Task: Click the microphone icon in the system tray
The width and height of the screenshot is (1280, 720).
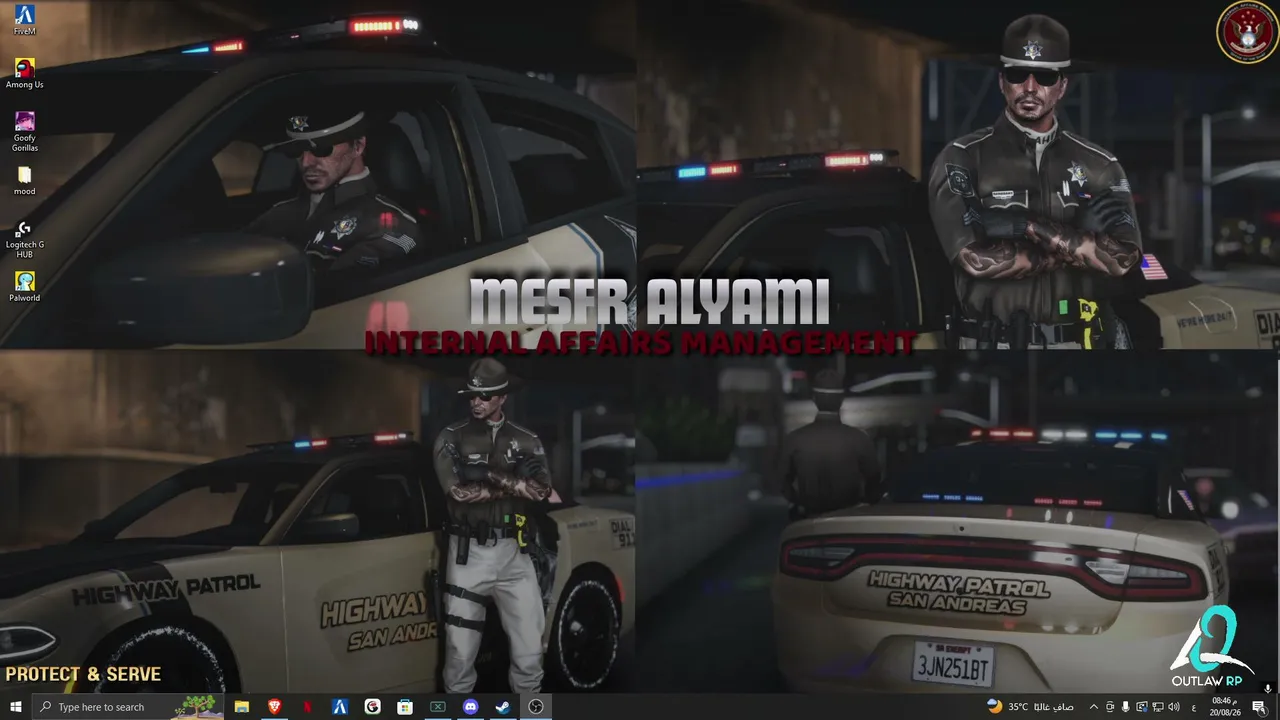Action: tap(1126, 707)
